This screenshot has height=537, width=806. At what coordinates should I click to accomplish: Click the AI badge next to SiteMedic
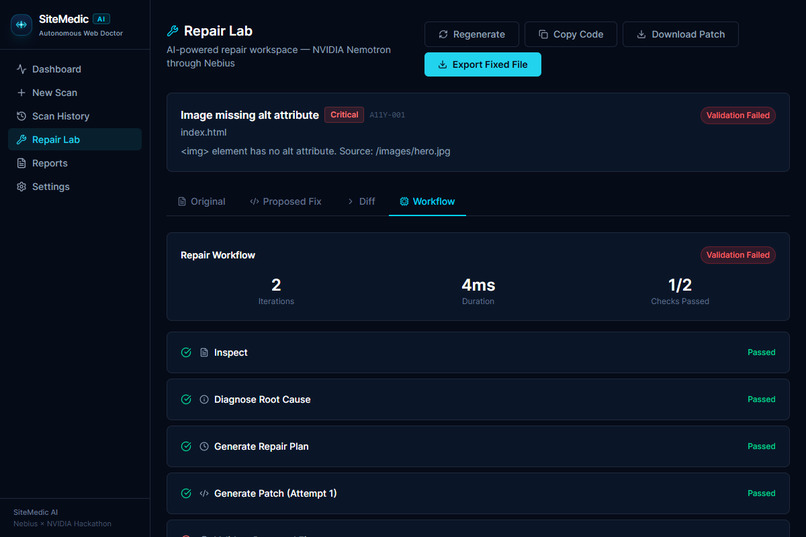[101, 19]
